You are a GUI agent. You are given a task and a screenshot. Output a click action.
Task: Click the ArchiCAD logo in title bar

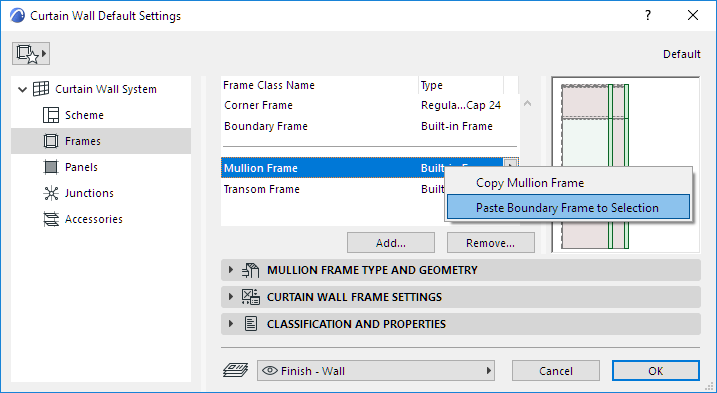tap(17, 16)
